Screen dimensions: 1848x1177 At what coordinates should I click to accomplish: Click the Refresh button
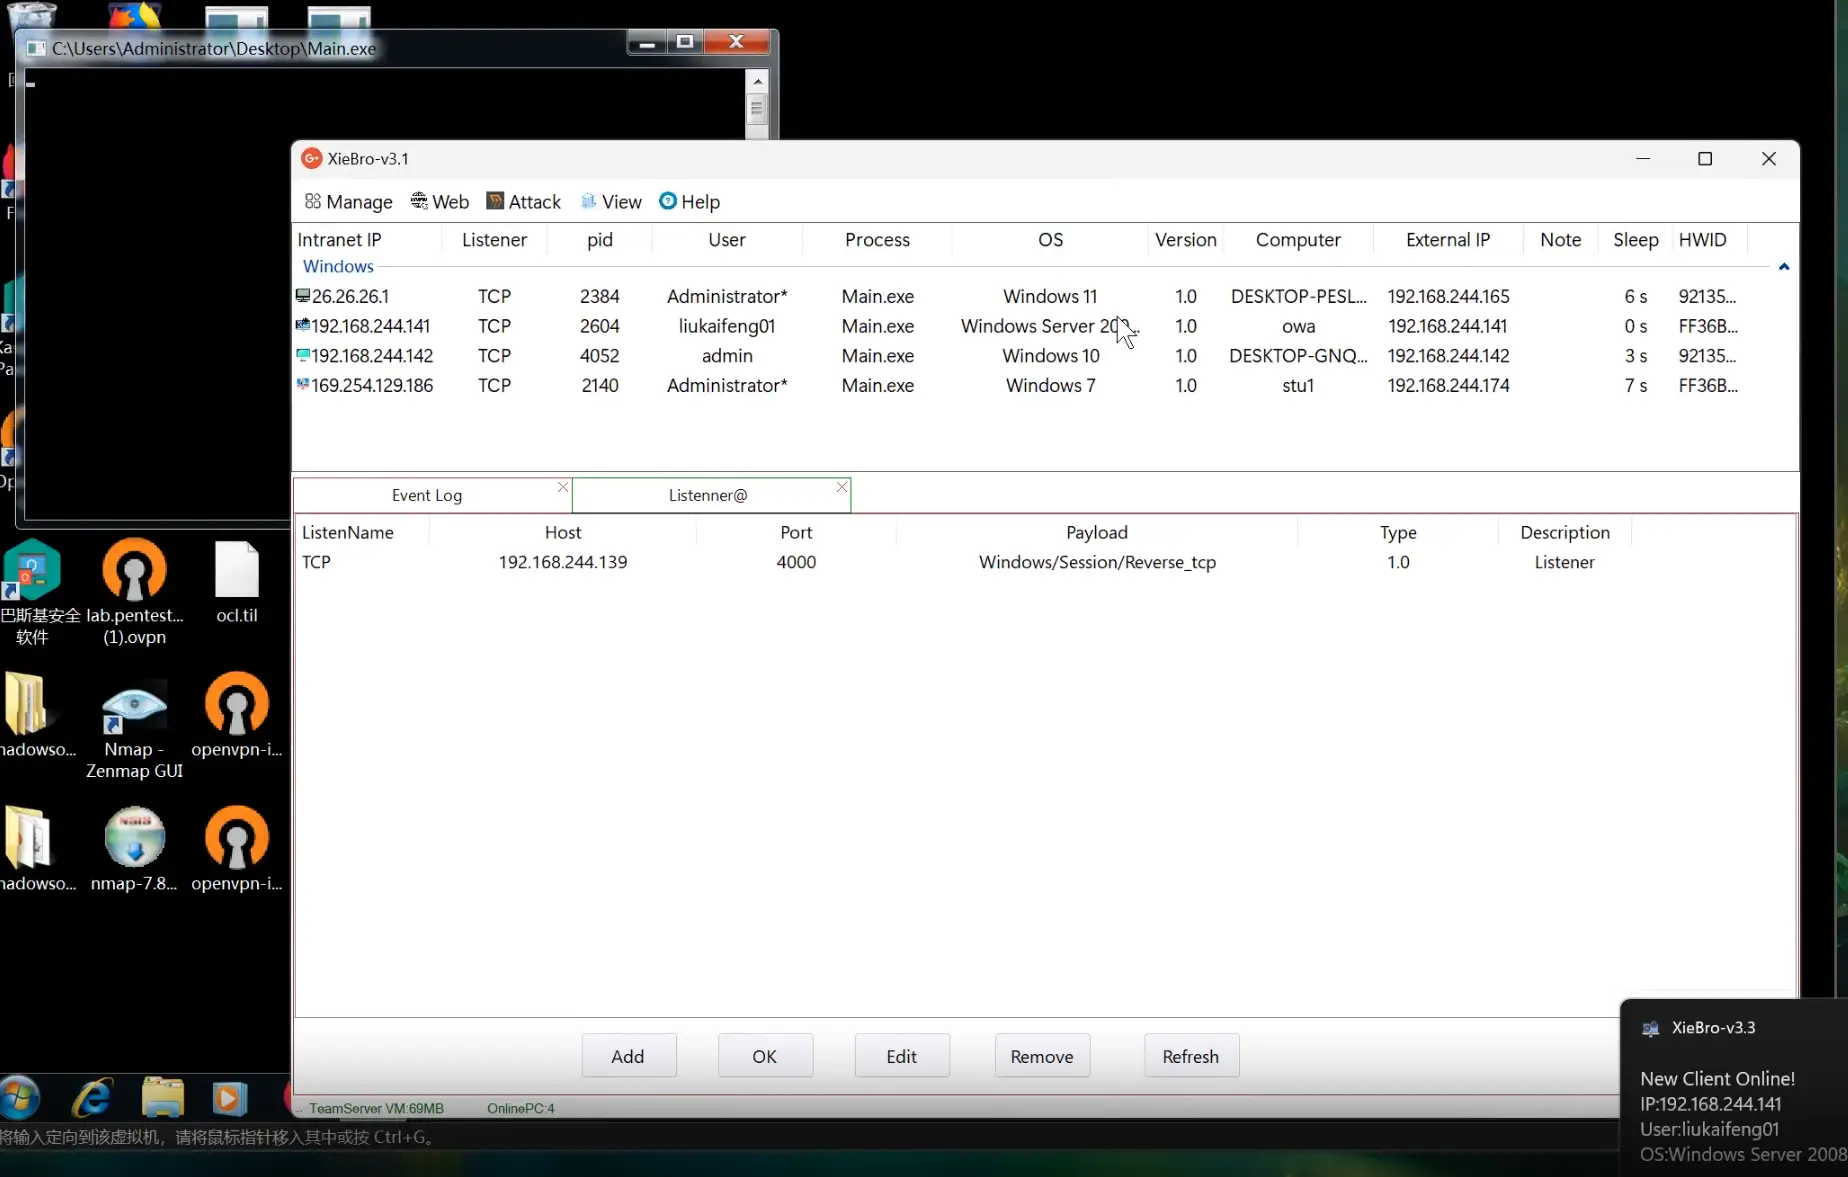click(1191, 1056)
